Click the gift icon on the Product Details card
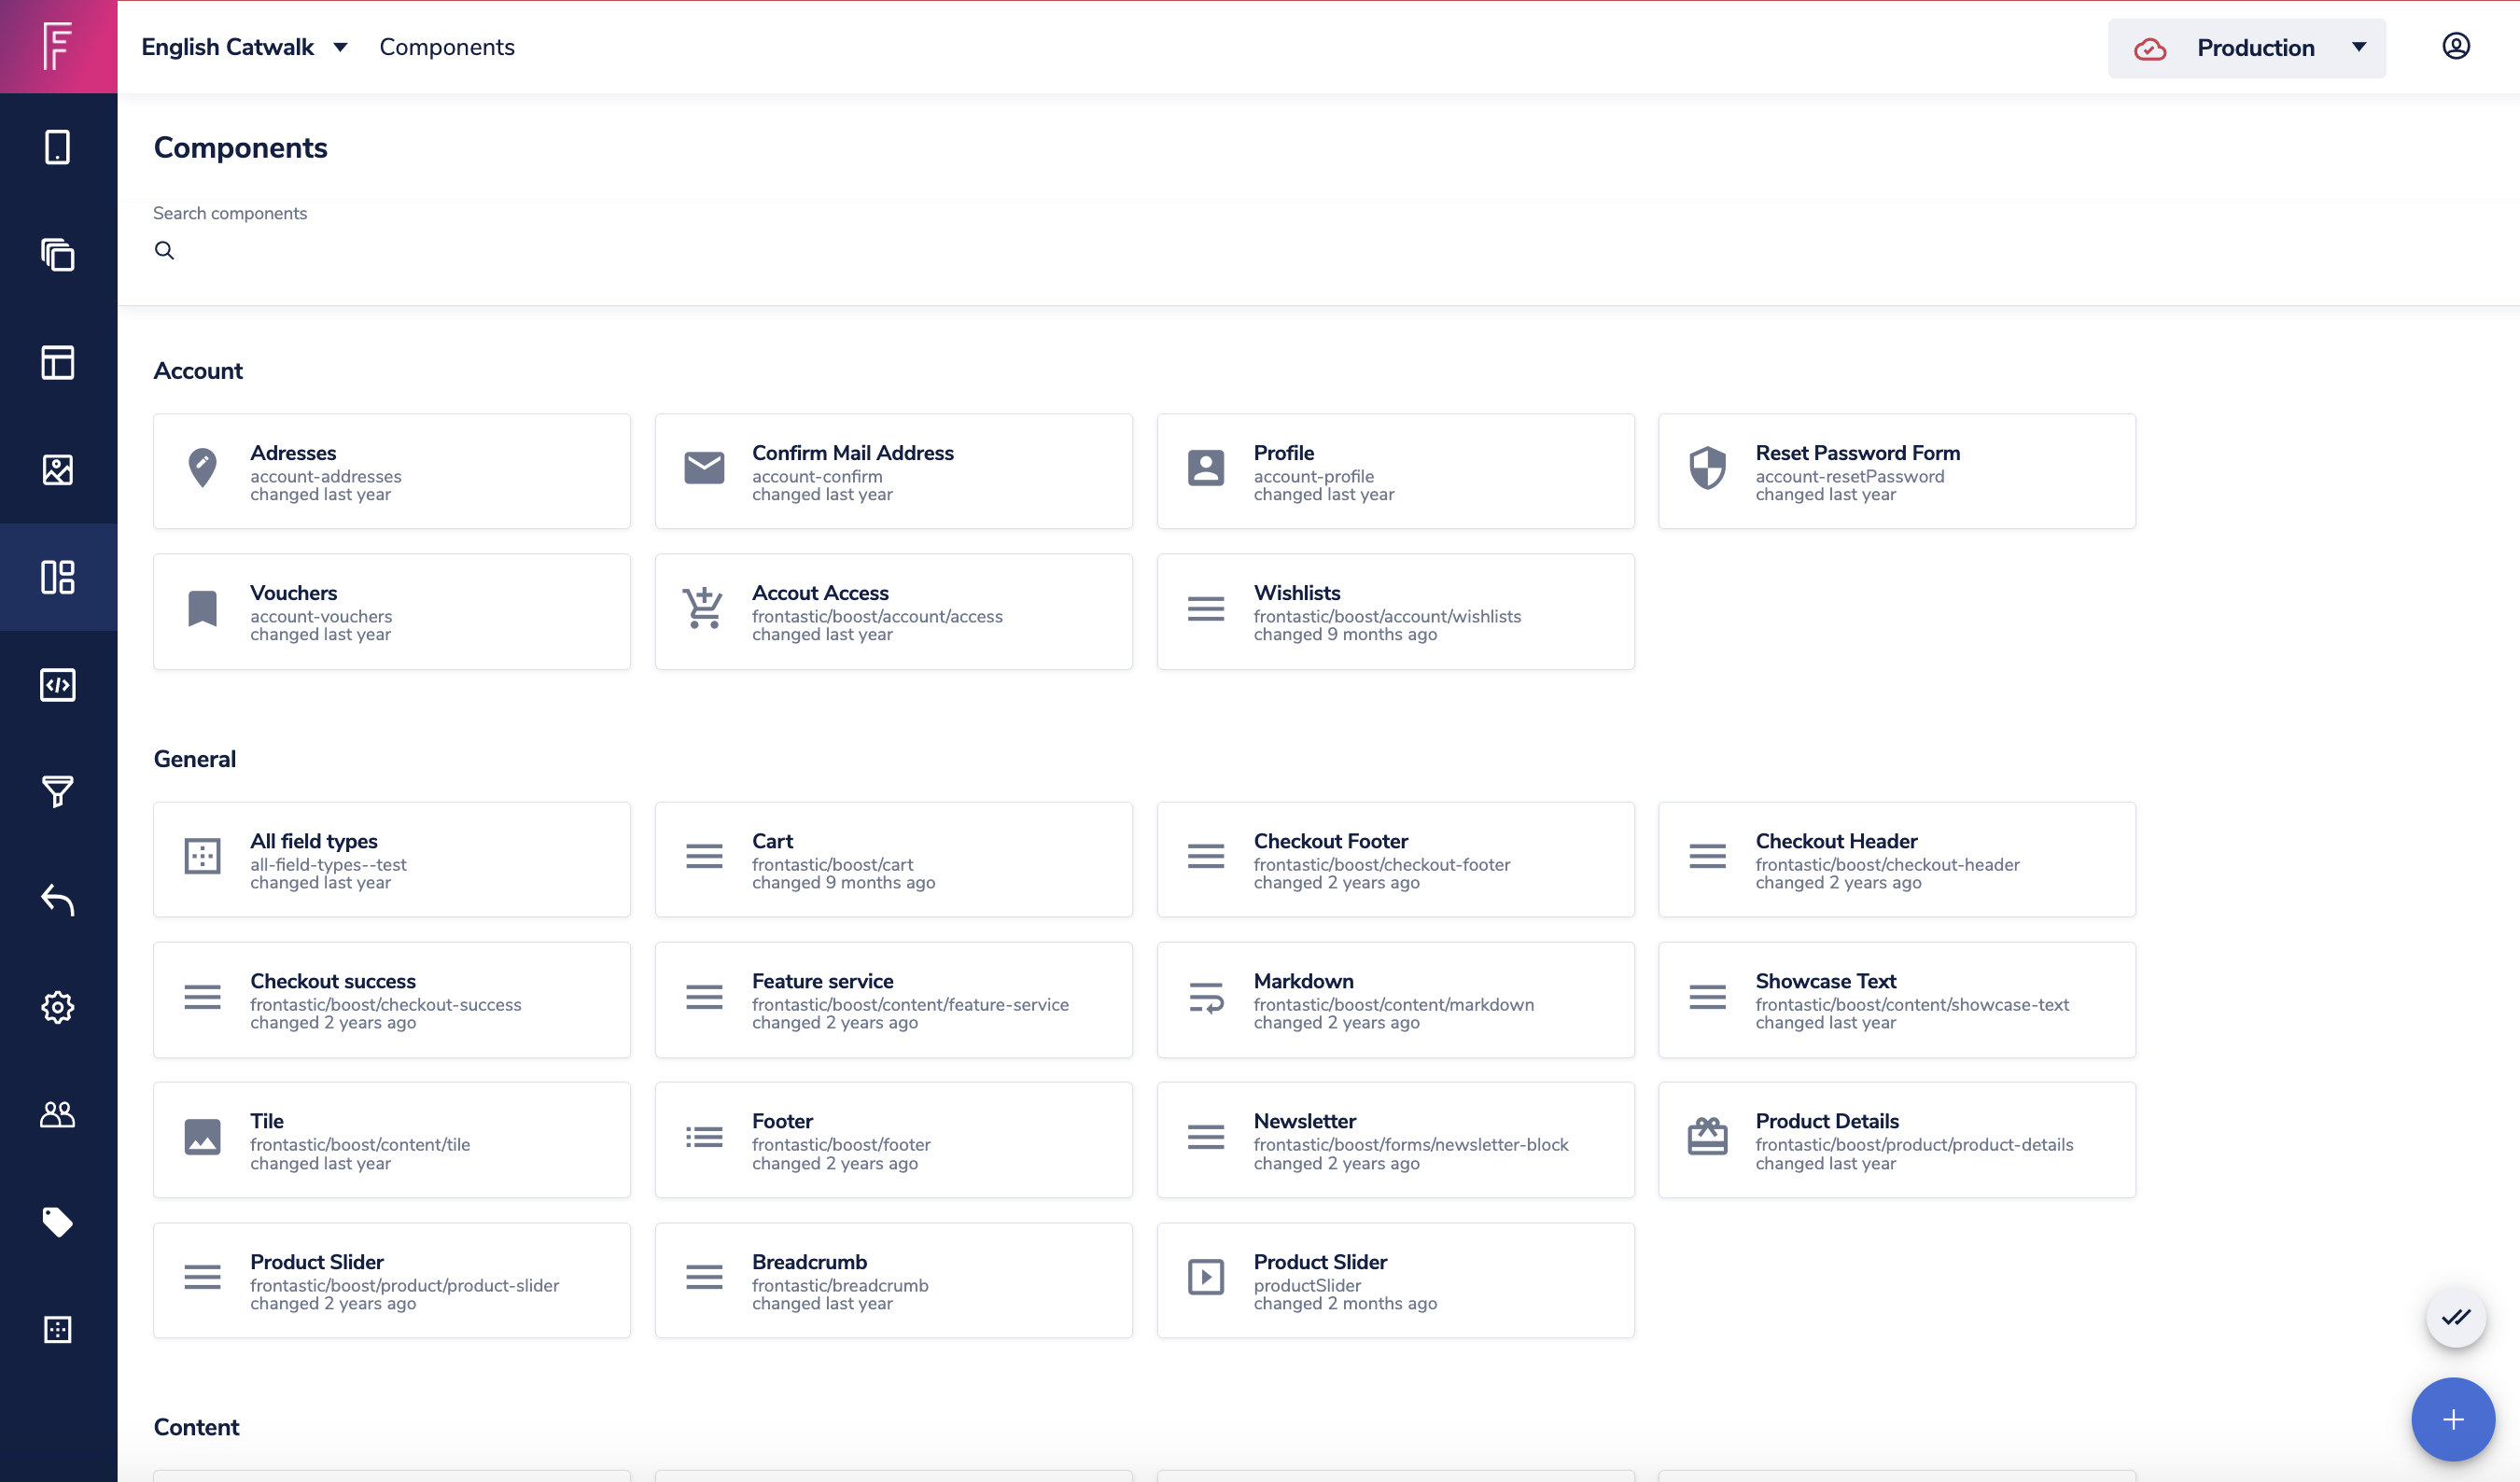 [x=1708, y=1137]
